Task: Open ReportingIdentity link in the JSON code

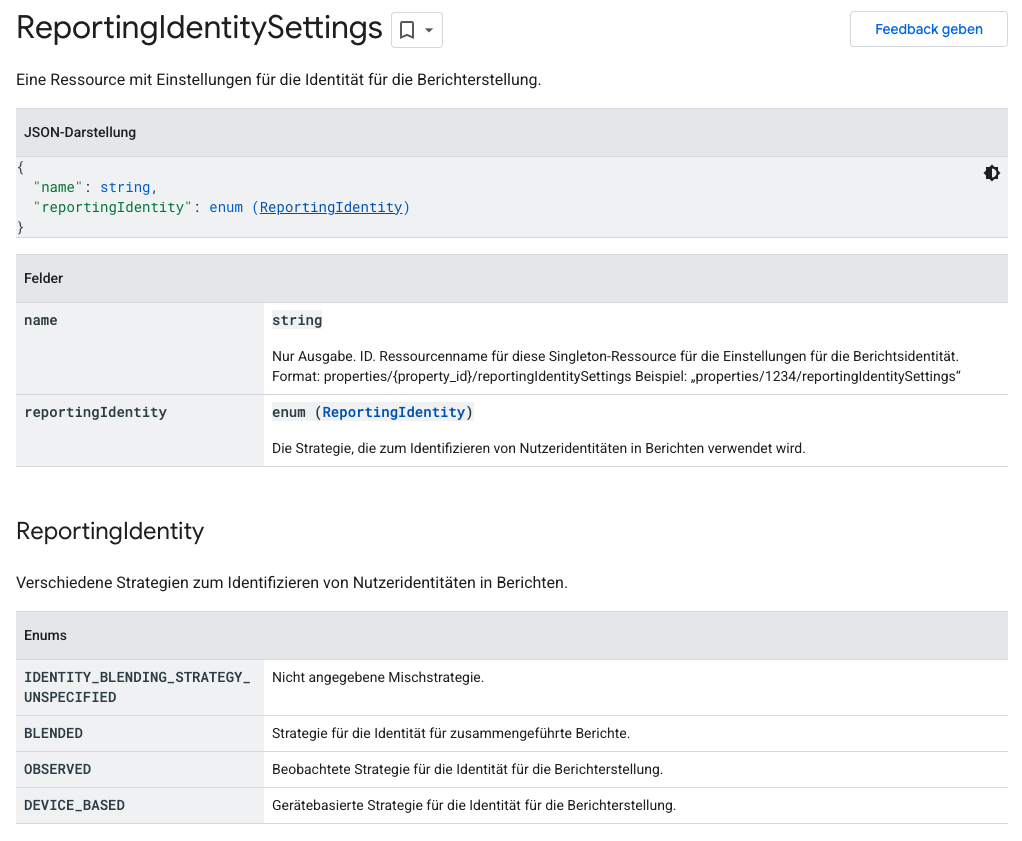Action: click(x=330, y=207)
